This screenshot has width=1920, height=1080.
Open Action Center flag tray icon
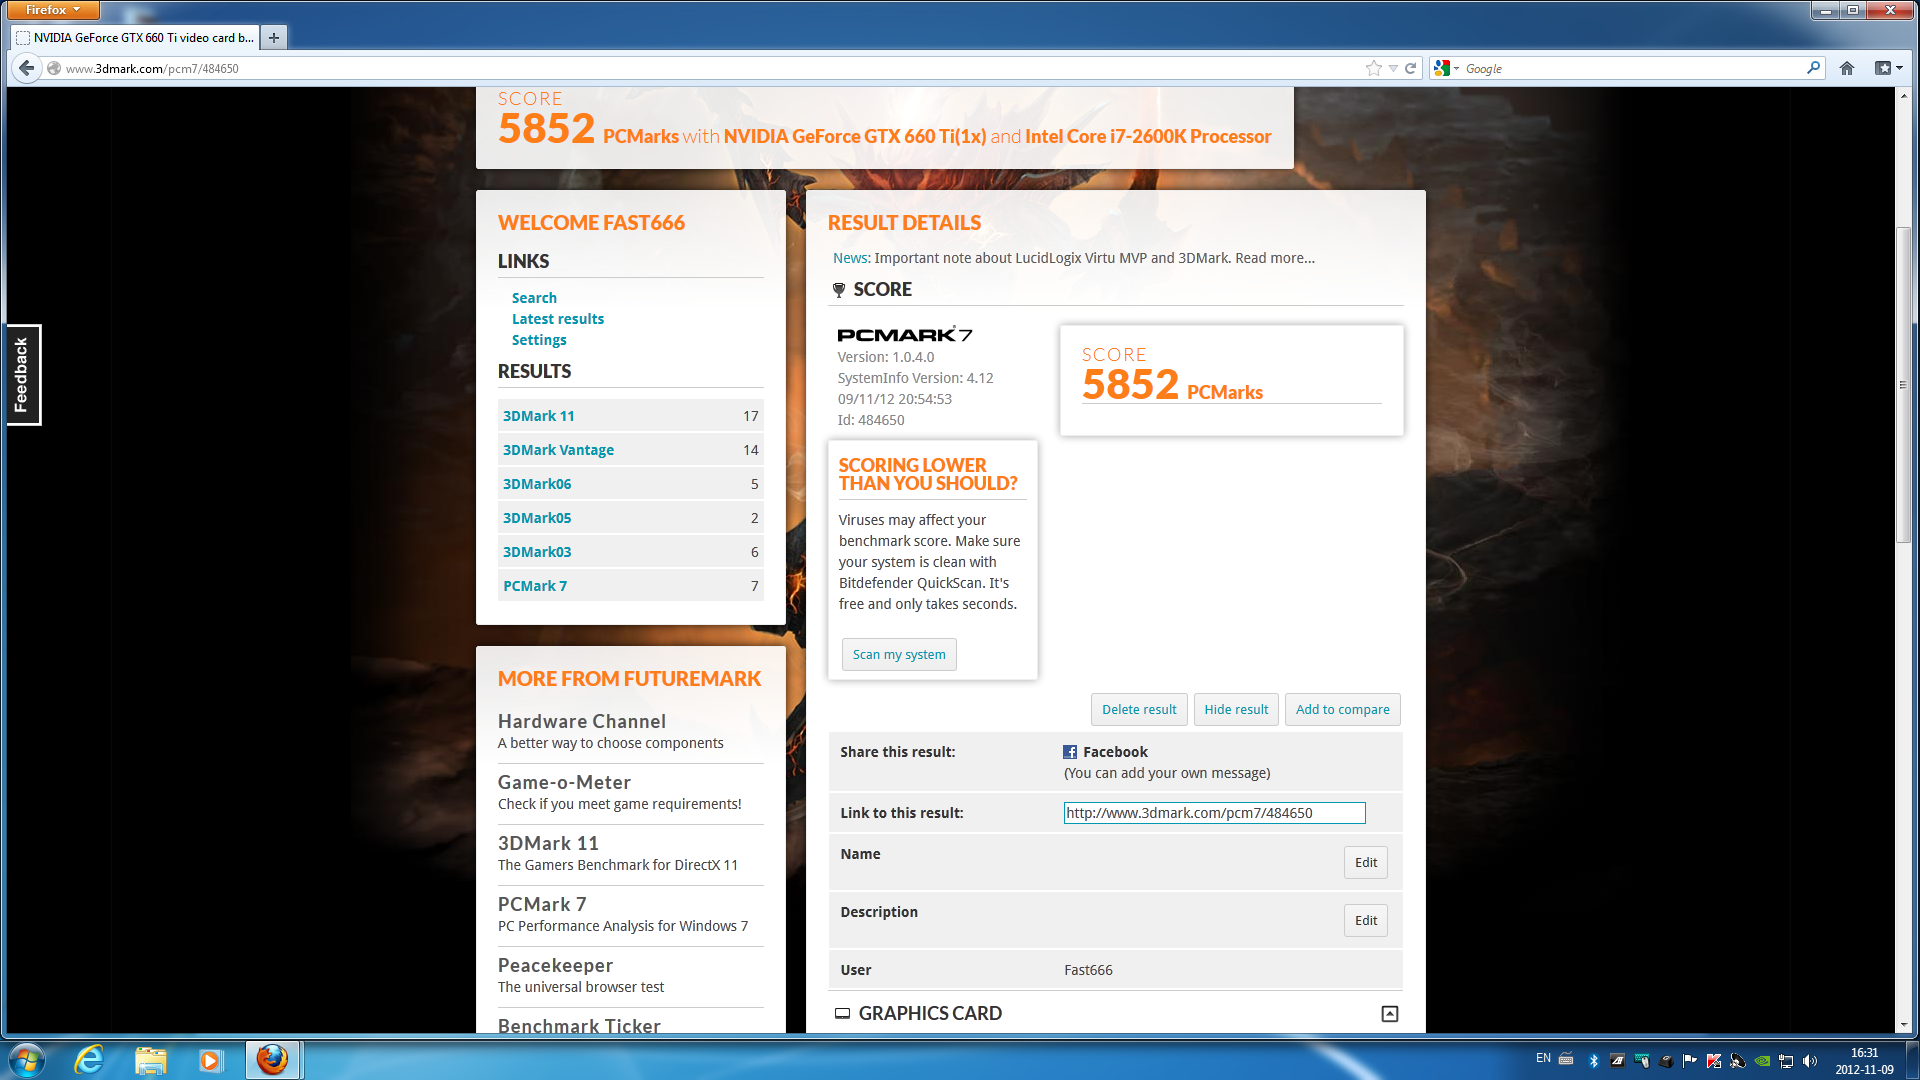click(x=1690, y=1061)
